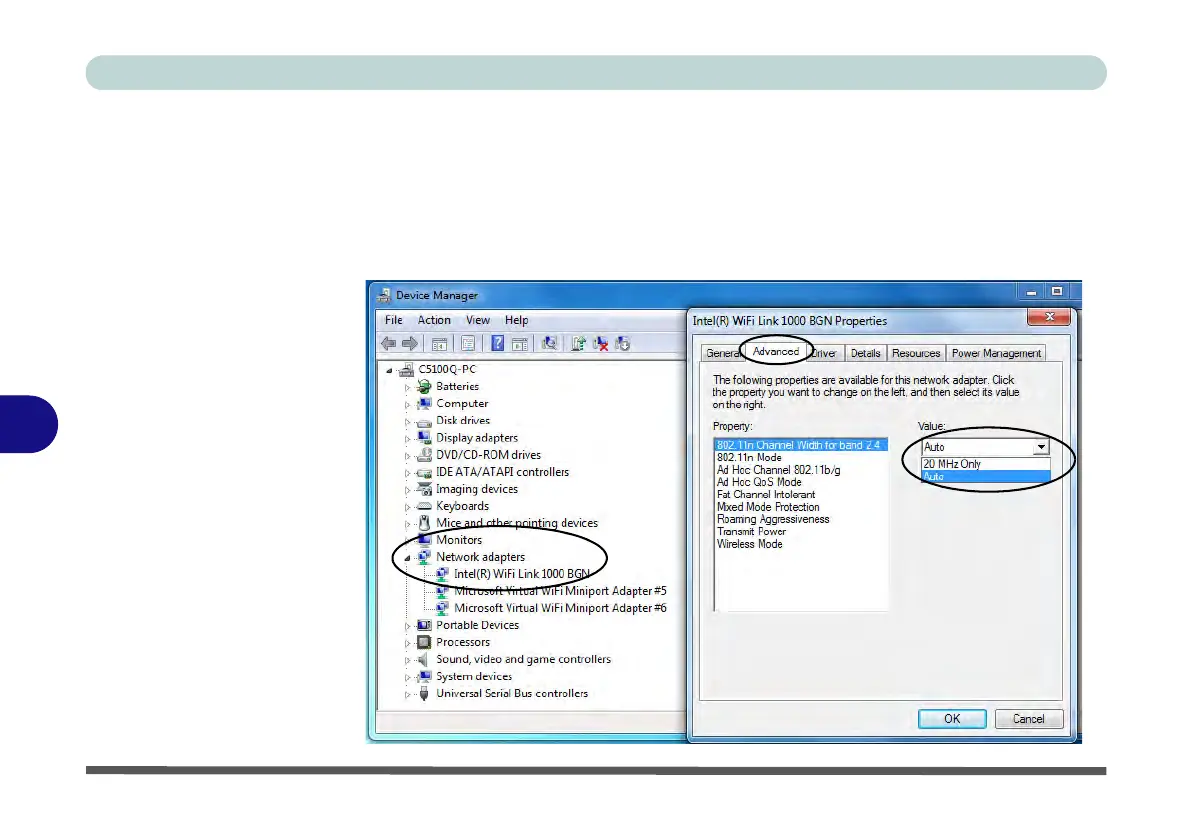Click the Processors category icon
1192x838 pixels.
click(x=424, y=642)
